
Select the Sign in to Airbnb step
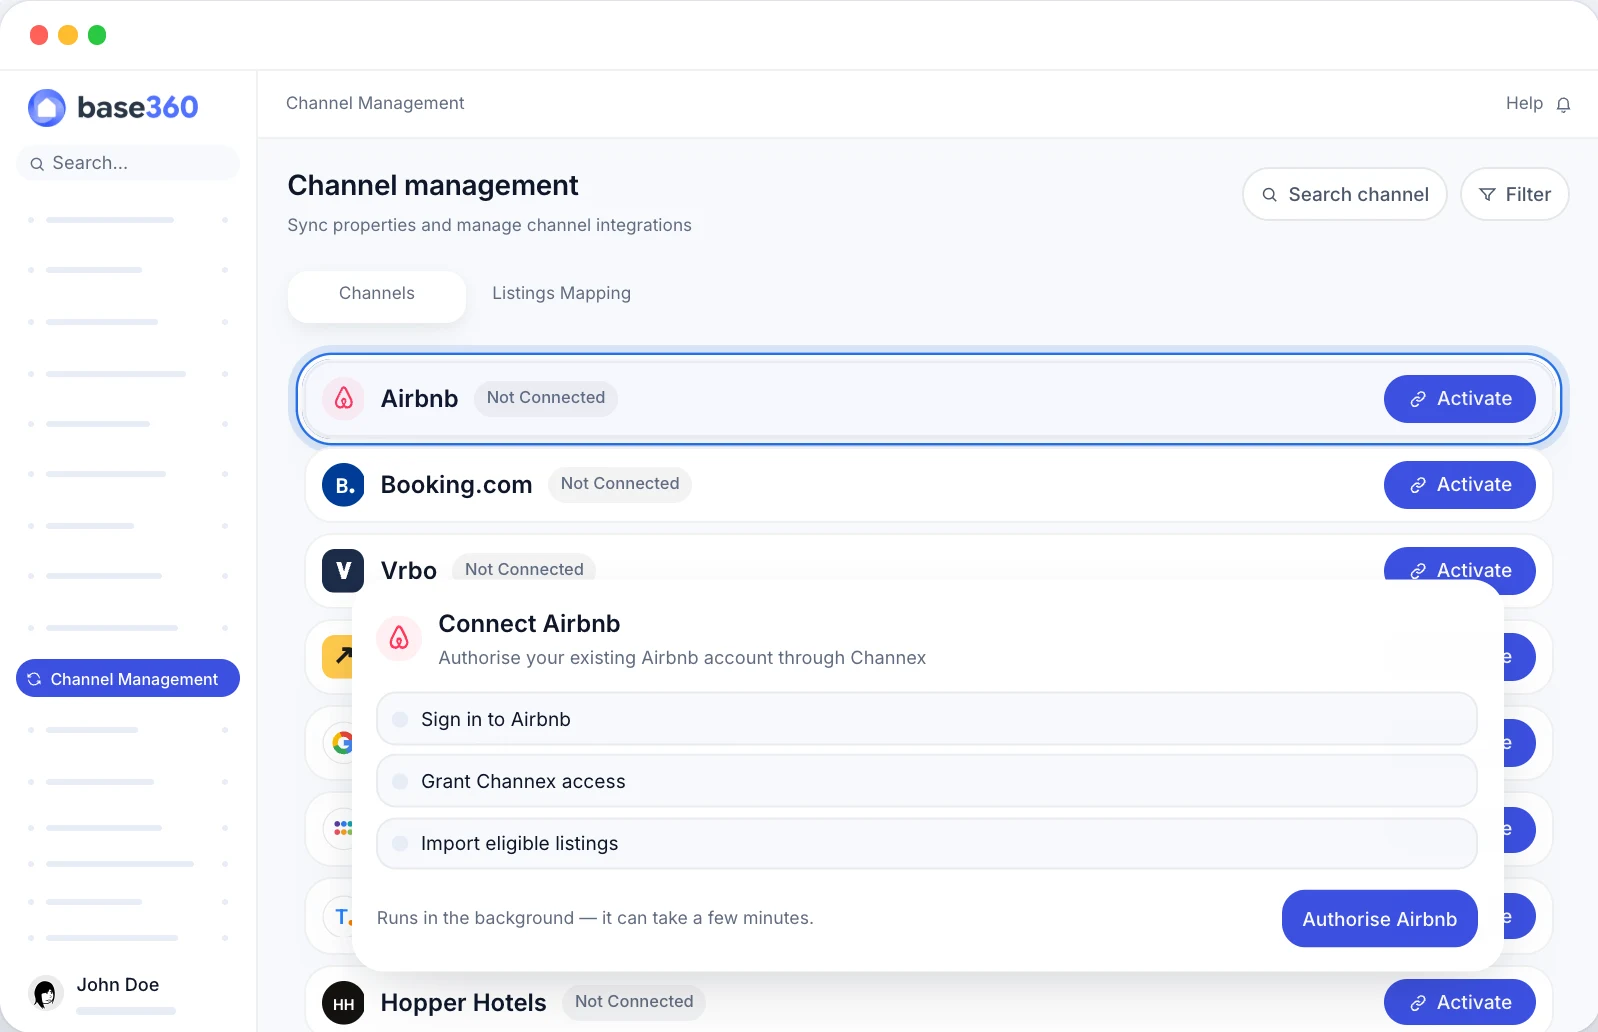(926, 719)
